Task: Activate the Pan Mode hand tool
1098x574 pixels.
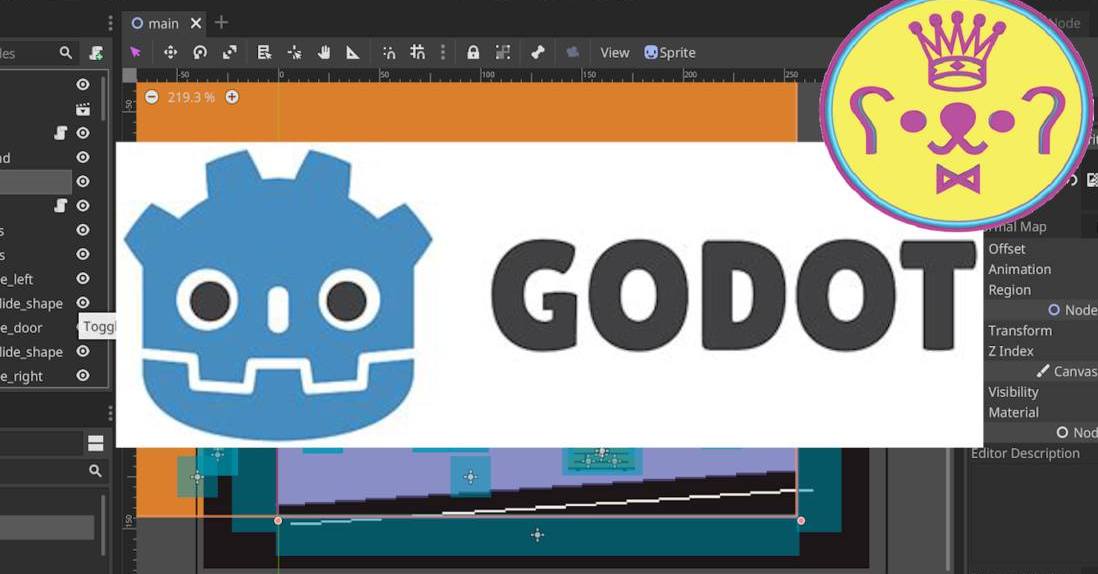Action: click(324, 52)
